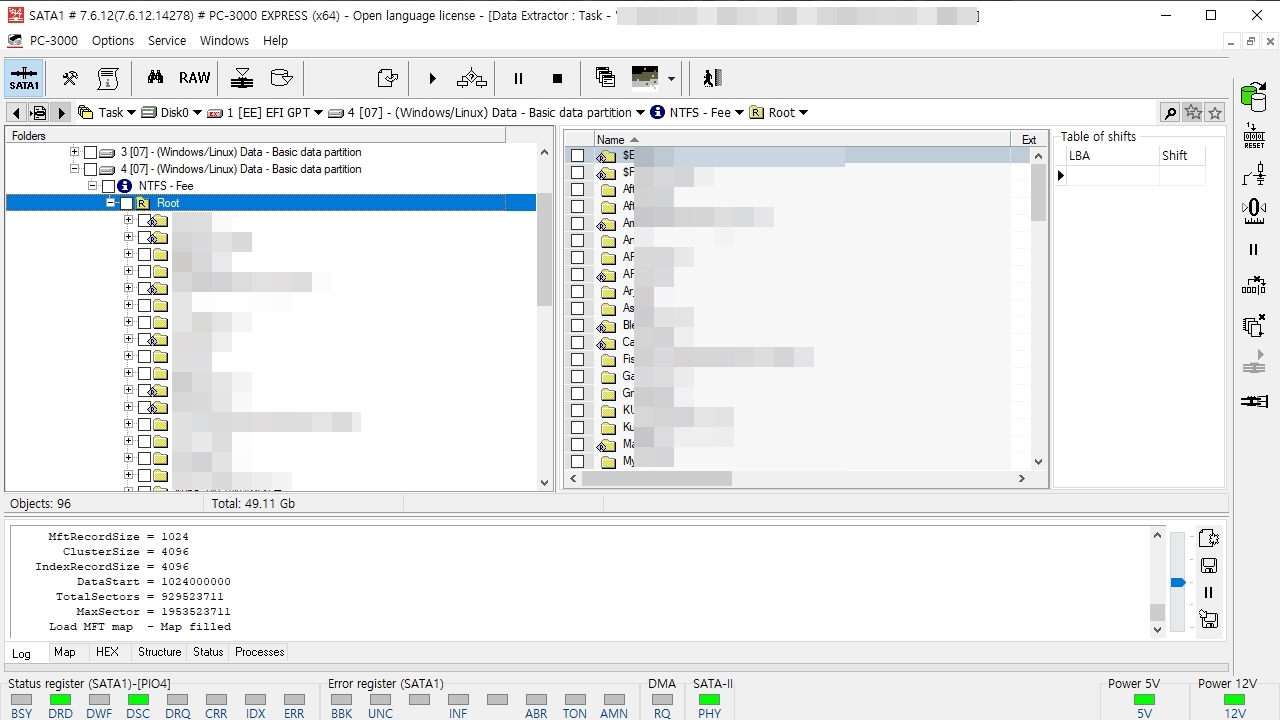Pause the log output with the log pause icon
Screen dimensions: 1280x720
[x=1208, y=593]
